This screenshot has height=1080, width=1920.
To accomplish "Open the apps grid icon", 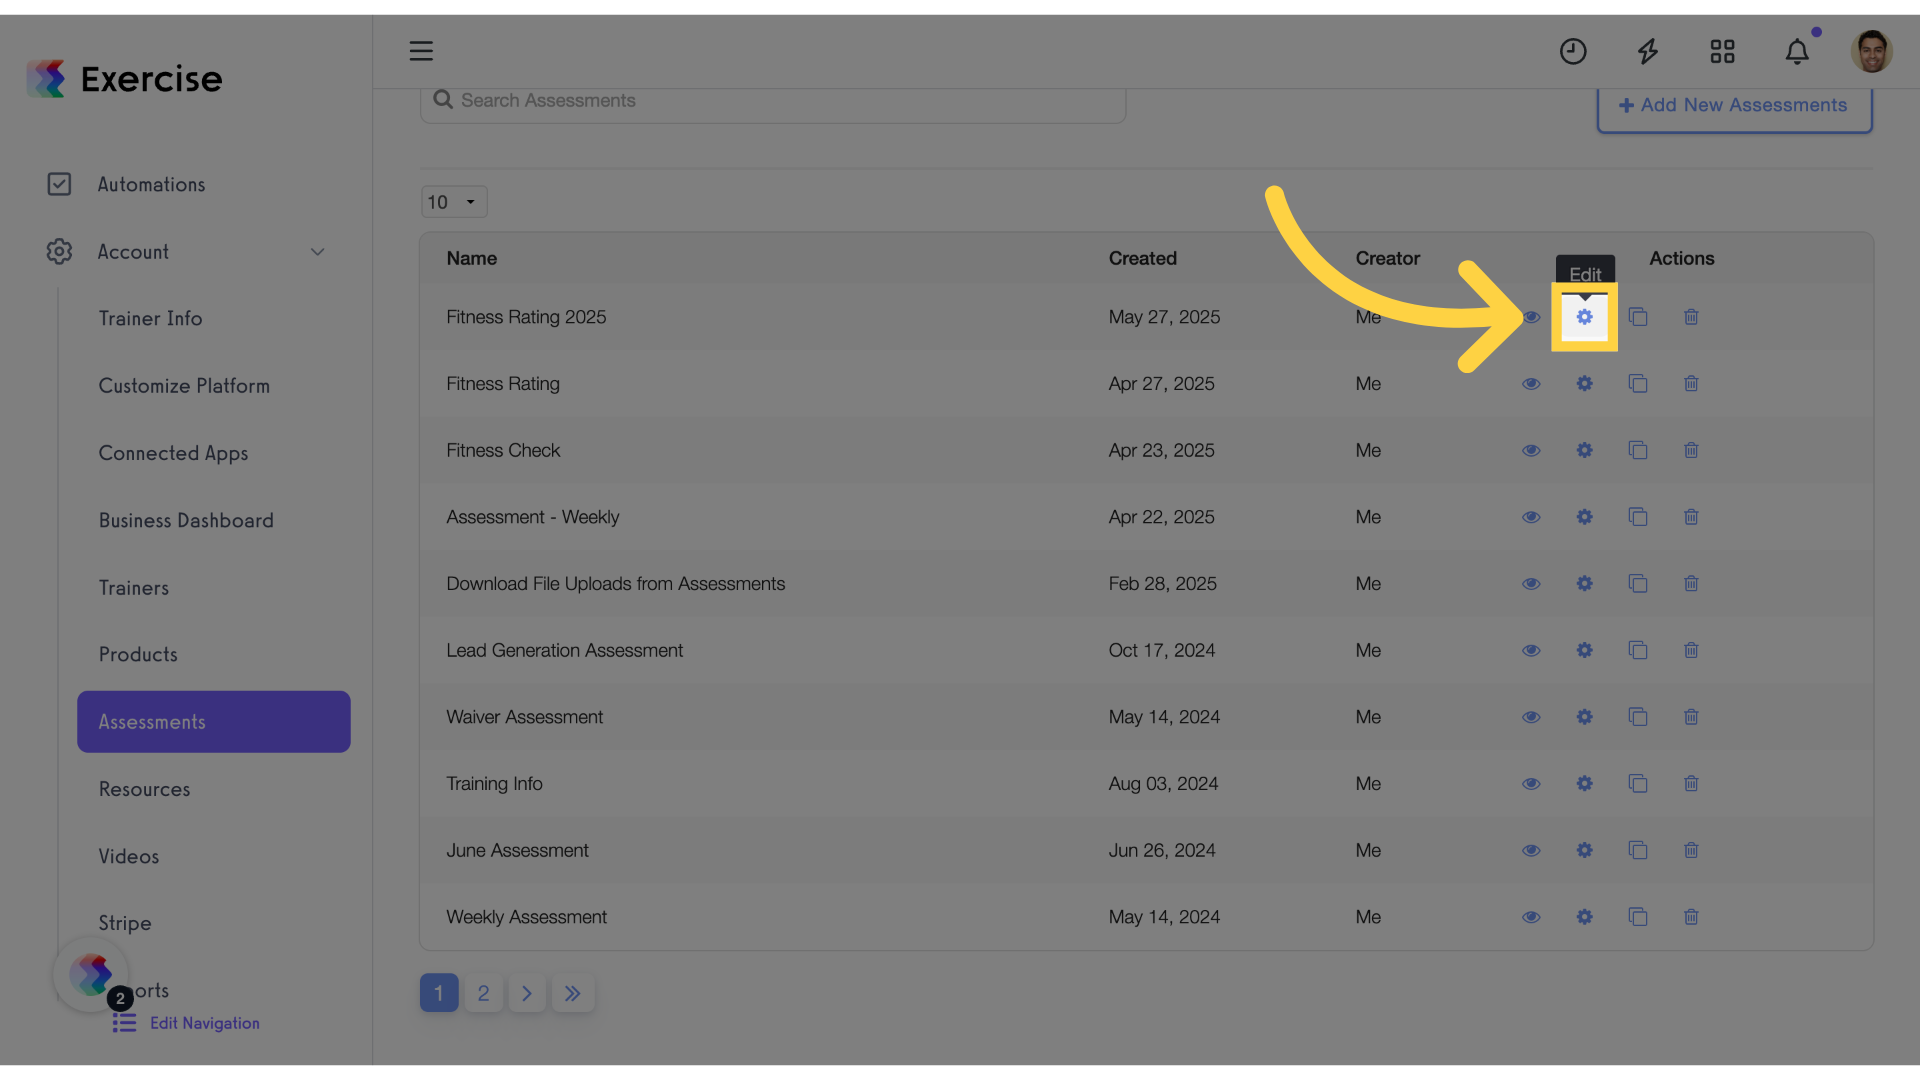I will [x=1722, y=51].
